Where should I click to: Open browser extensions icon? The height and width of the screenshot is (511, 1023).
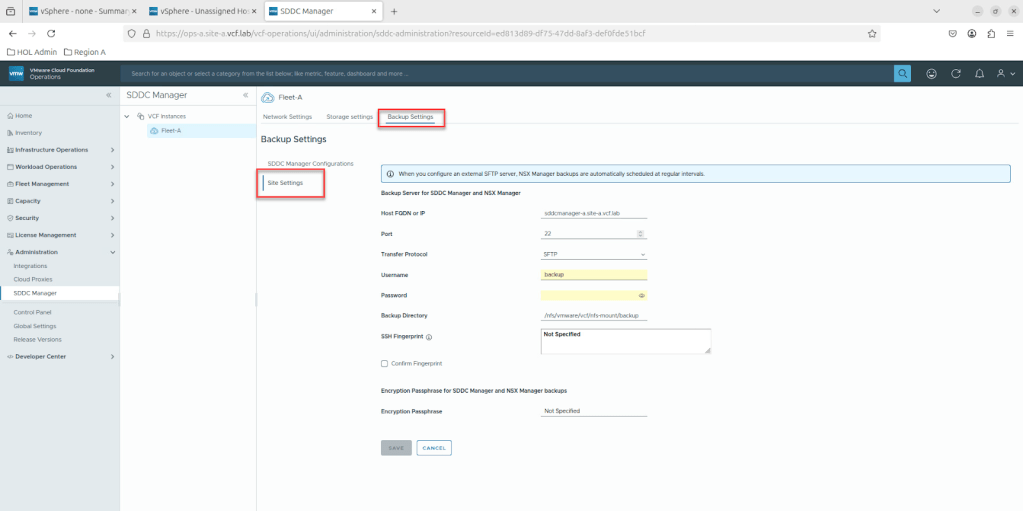pyautogui.click(x=991, y=33)
